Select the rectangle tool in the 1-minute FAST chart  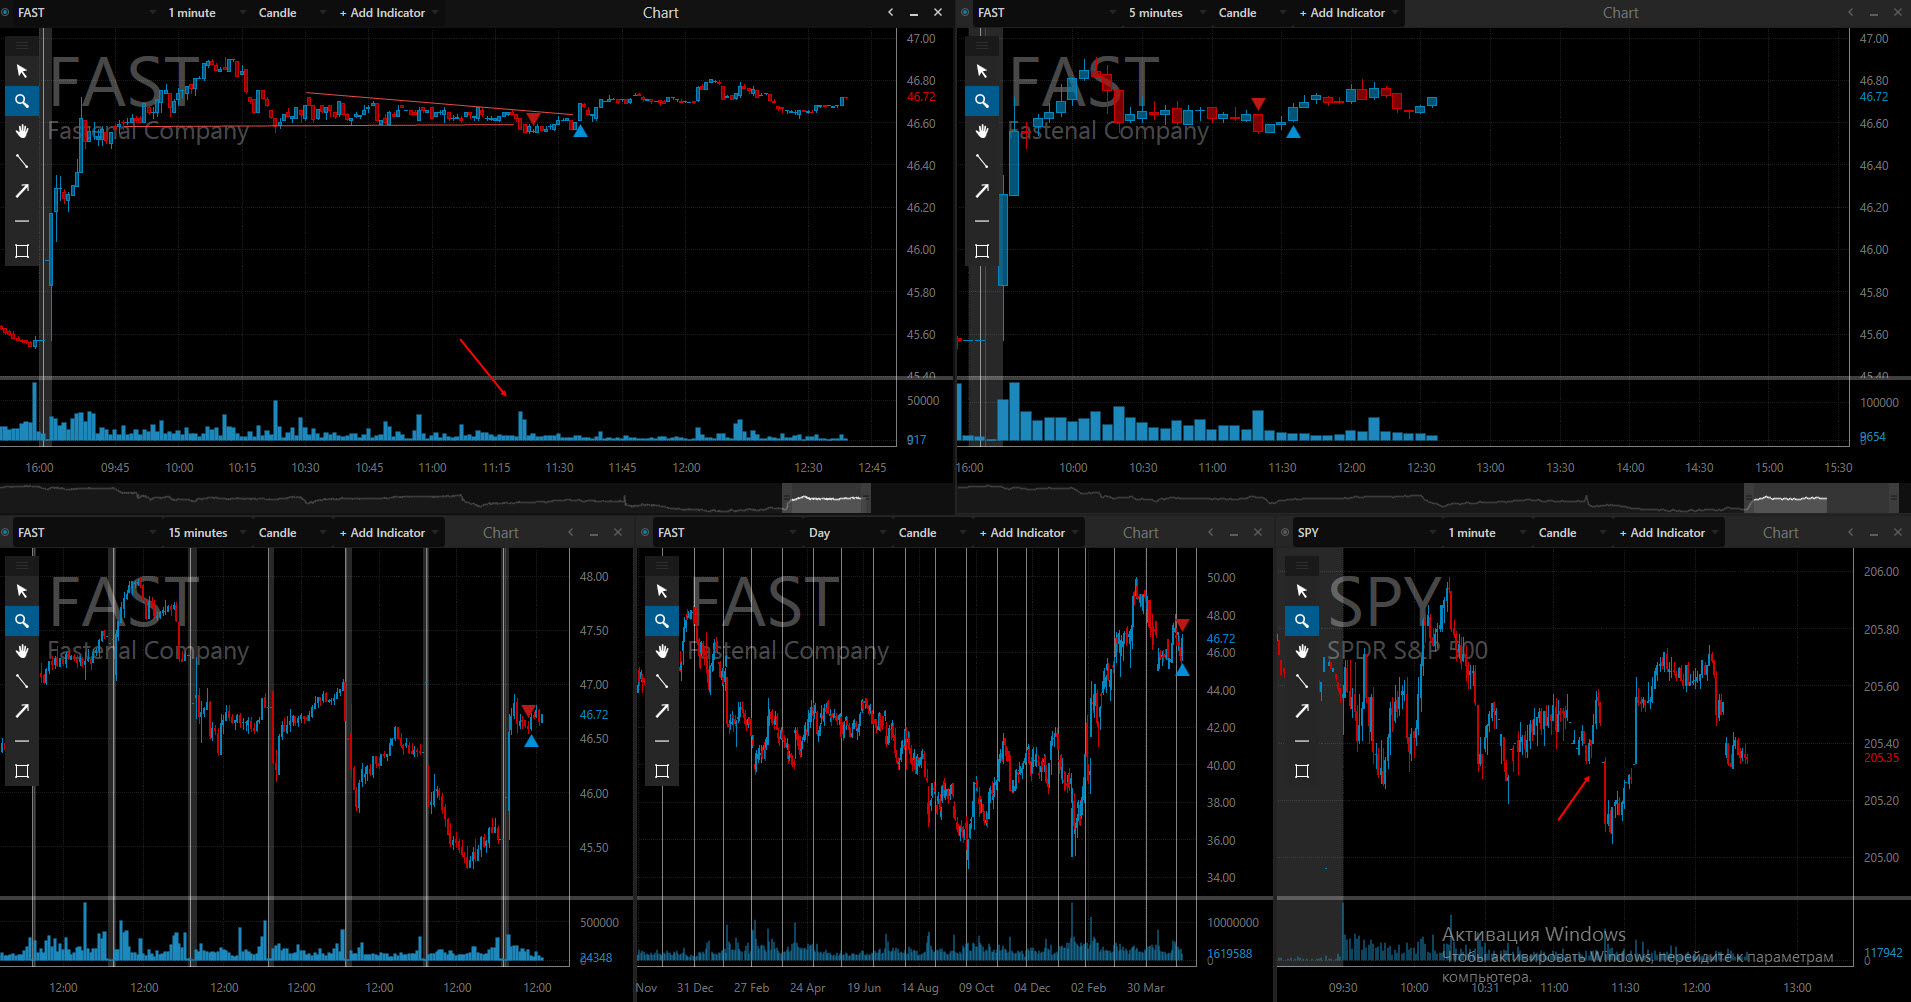pos(22,251)
